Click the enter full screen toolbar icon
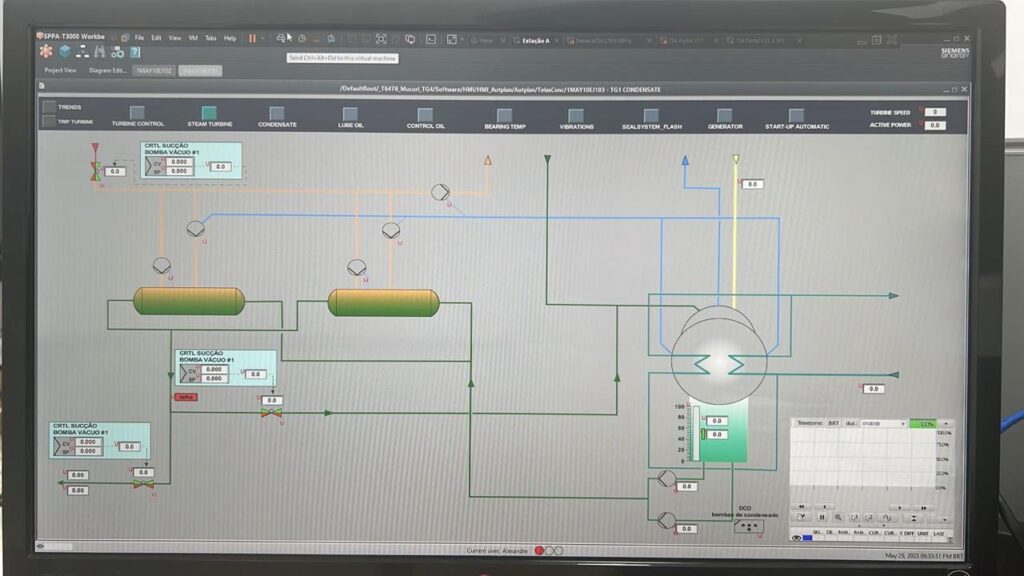1024x576 pixels. [x=381, y=39]
